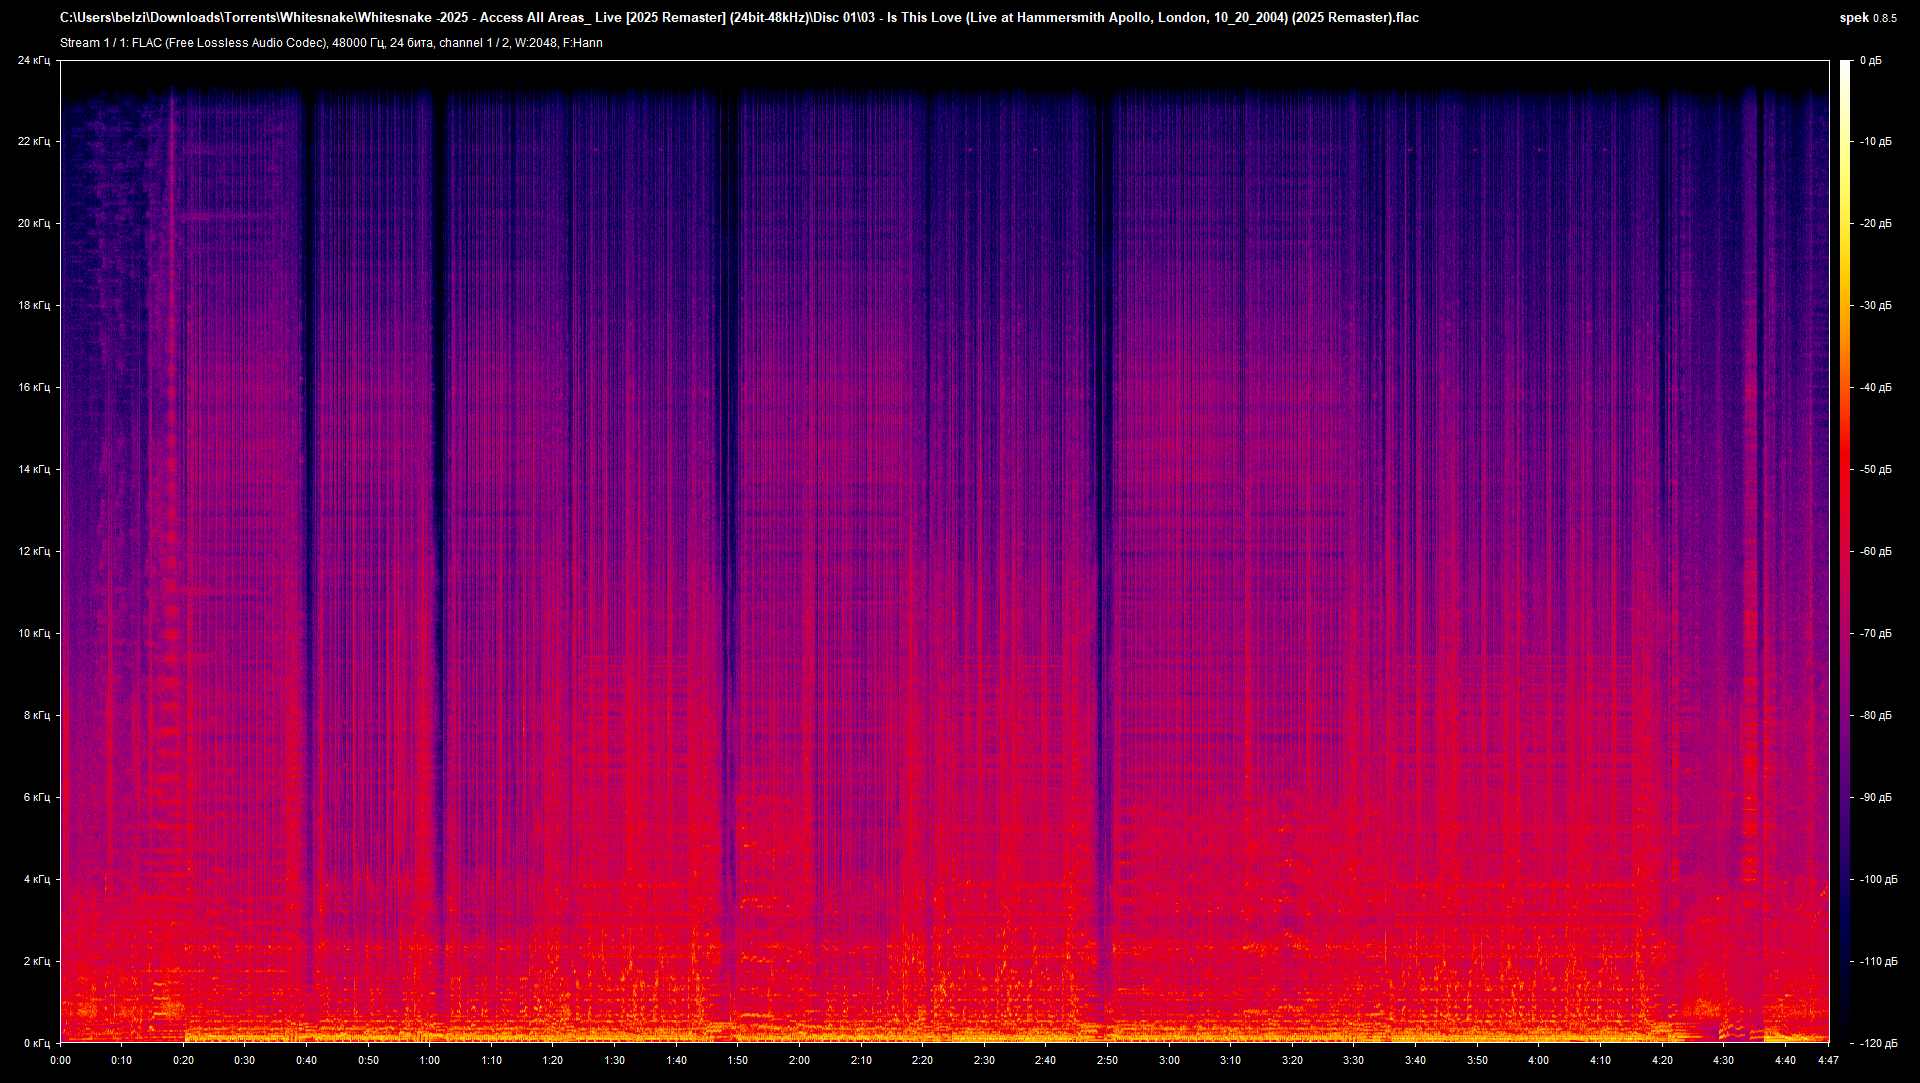
Task: Click the 0 dB legend label
Action: pyautogui.click(x=1870, y=60)
